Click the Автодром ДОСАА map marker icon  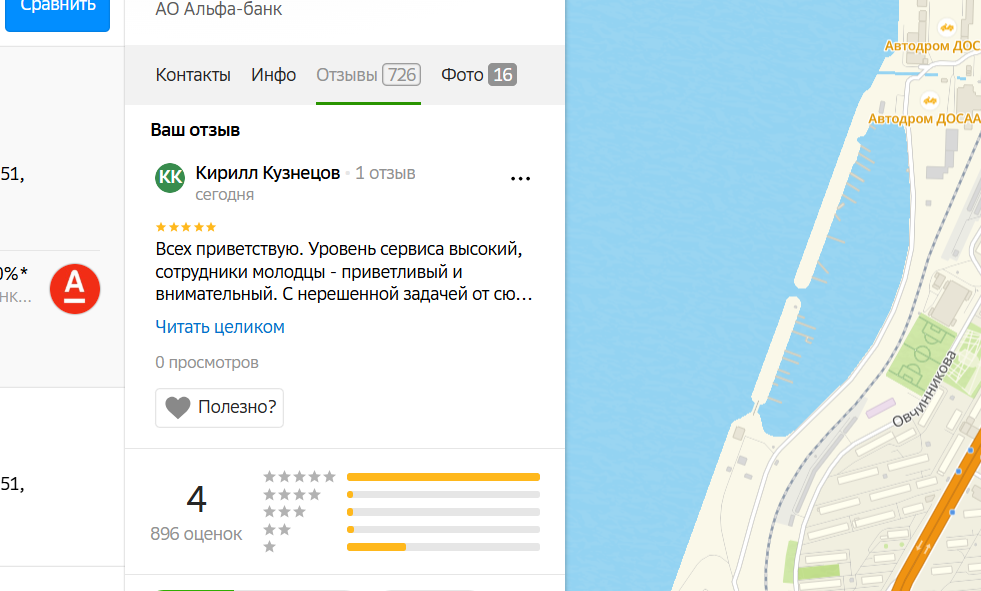930,101
